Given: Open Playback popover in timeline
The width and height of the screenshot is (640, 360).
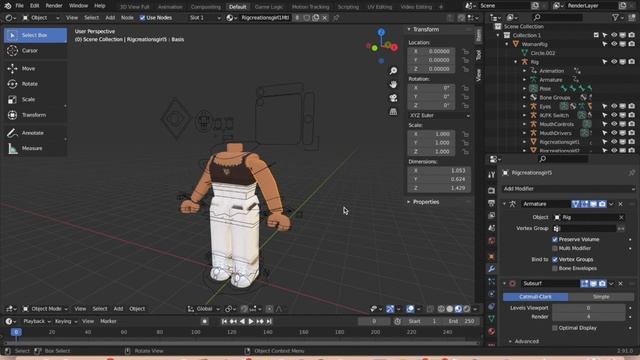Looking at the screenshot, I should click(x=36, y=322).
